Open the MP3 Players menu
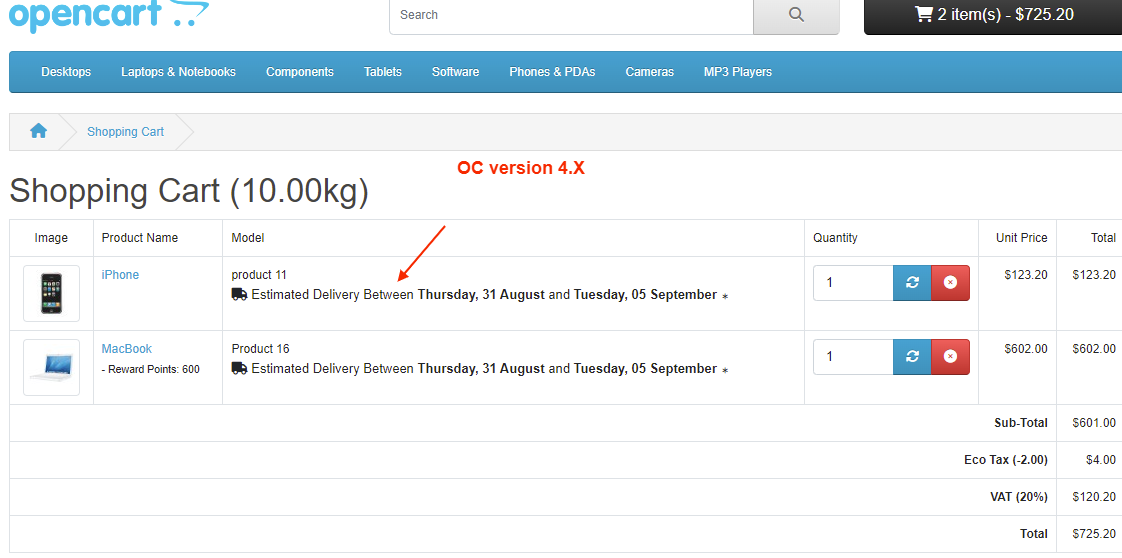The image size is (1122, 558). (x=738, y=72)
